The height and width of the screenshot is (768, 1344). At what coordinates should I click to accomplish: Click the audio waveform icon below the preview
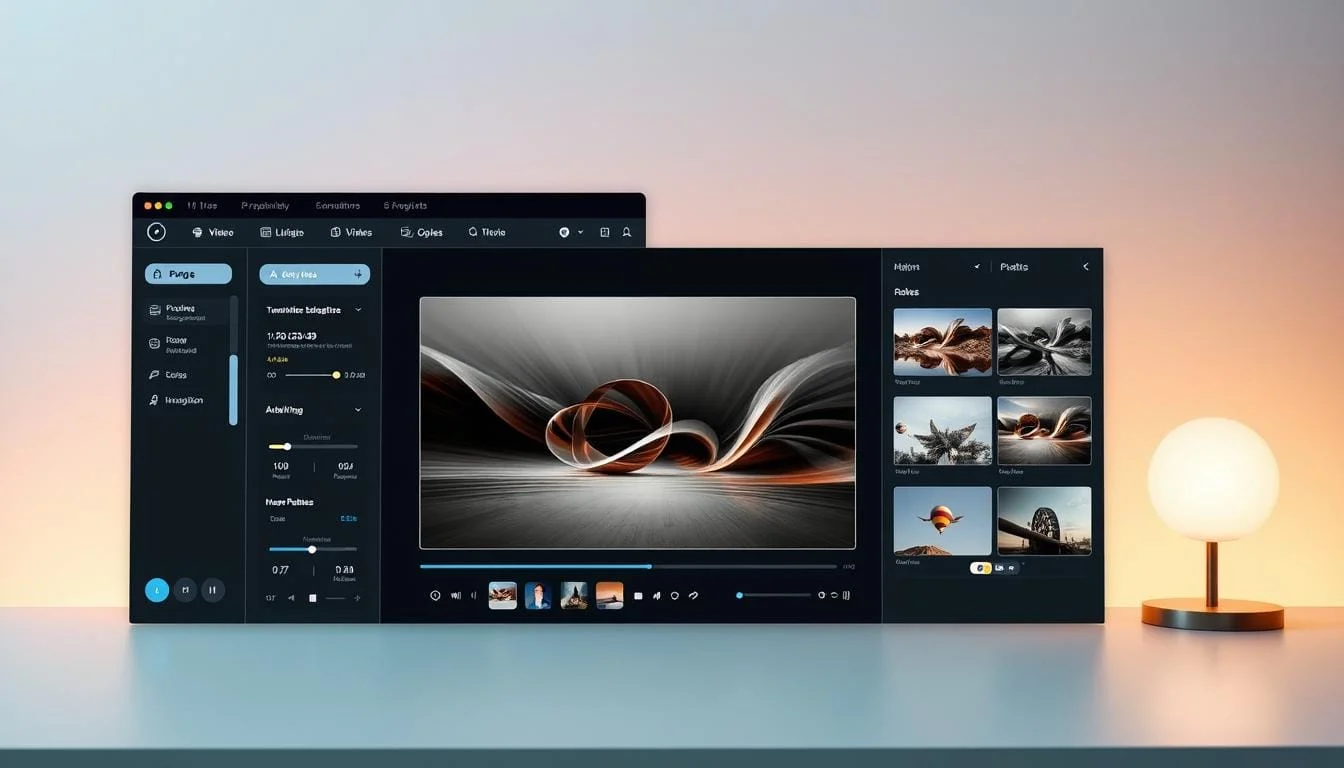click(456, 595)
